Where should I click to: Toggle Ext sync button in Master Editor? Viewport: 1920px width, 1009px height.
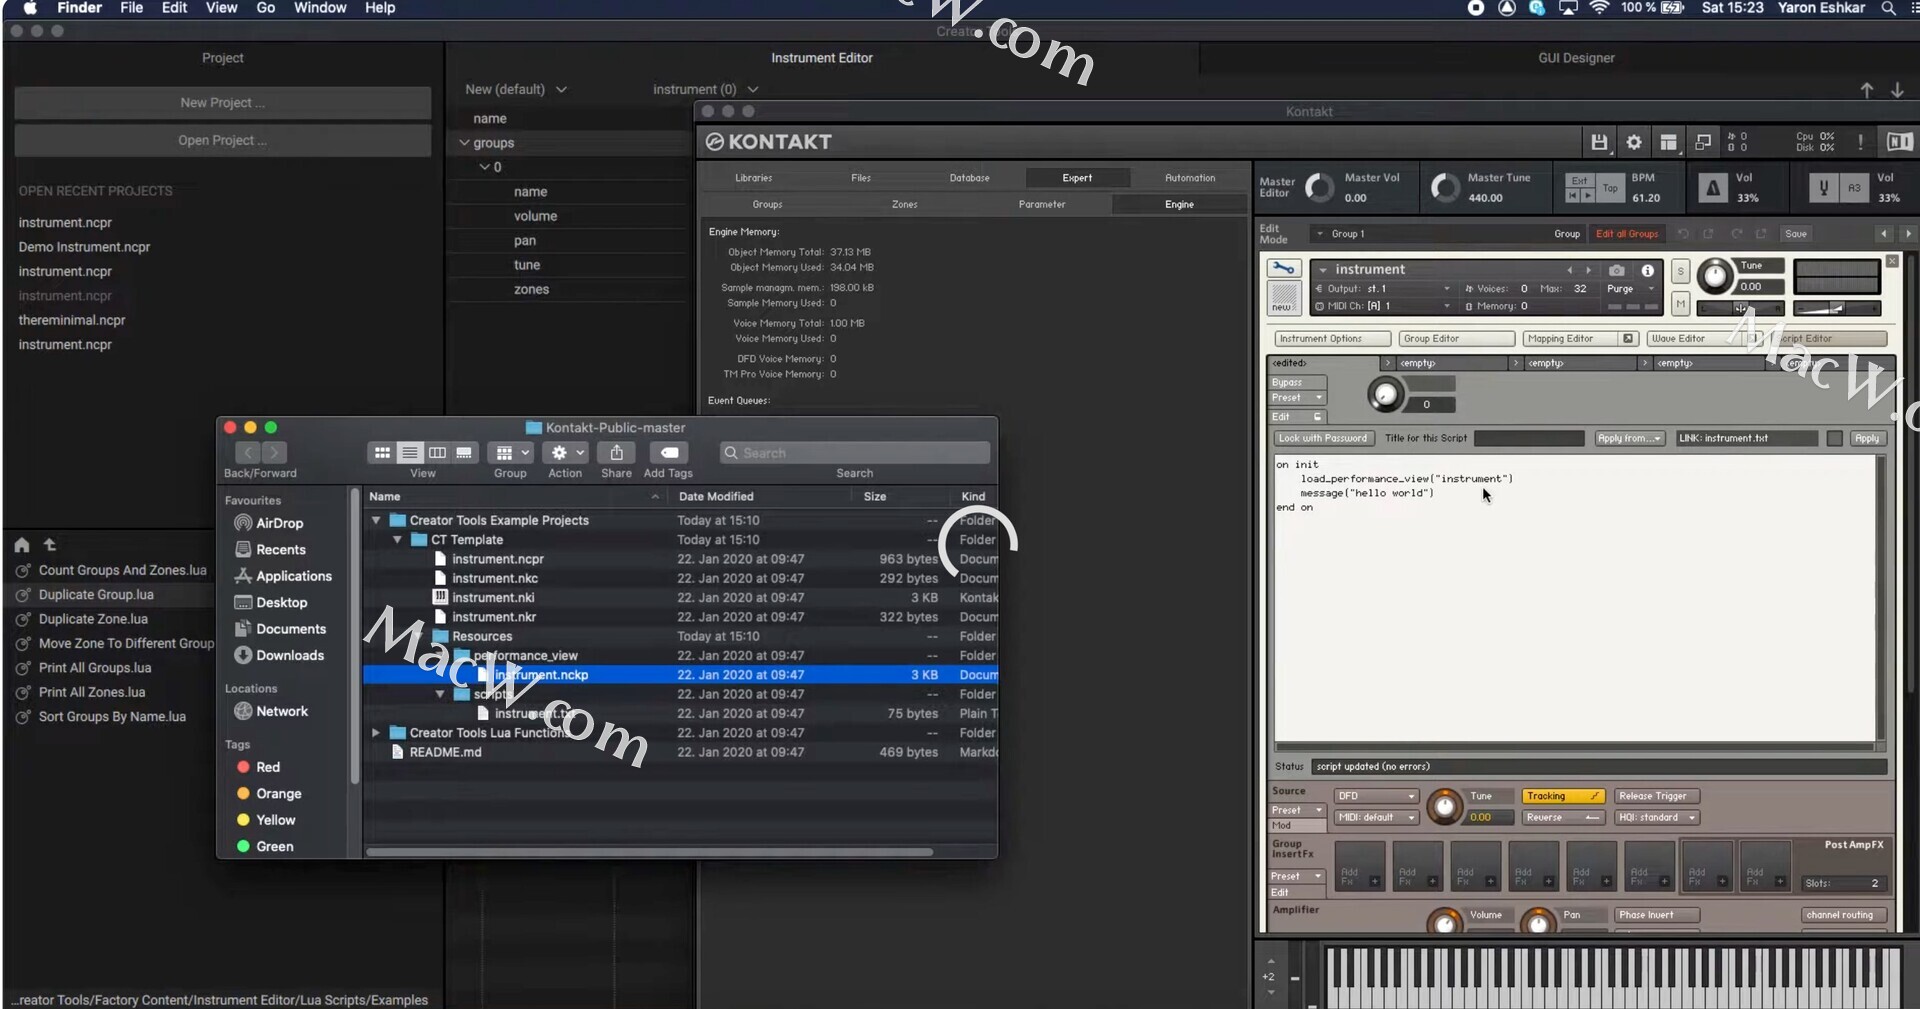1579,181
